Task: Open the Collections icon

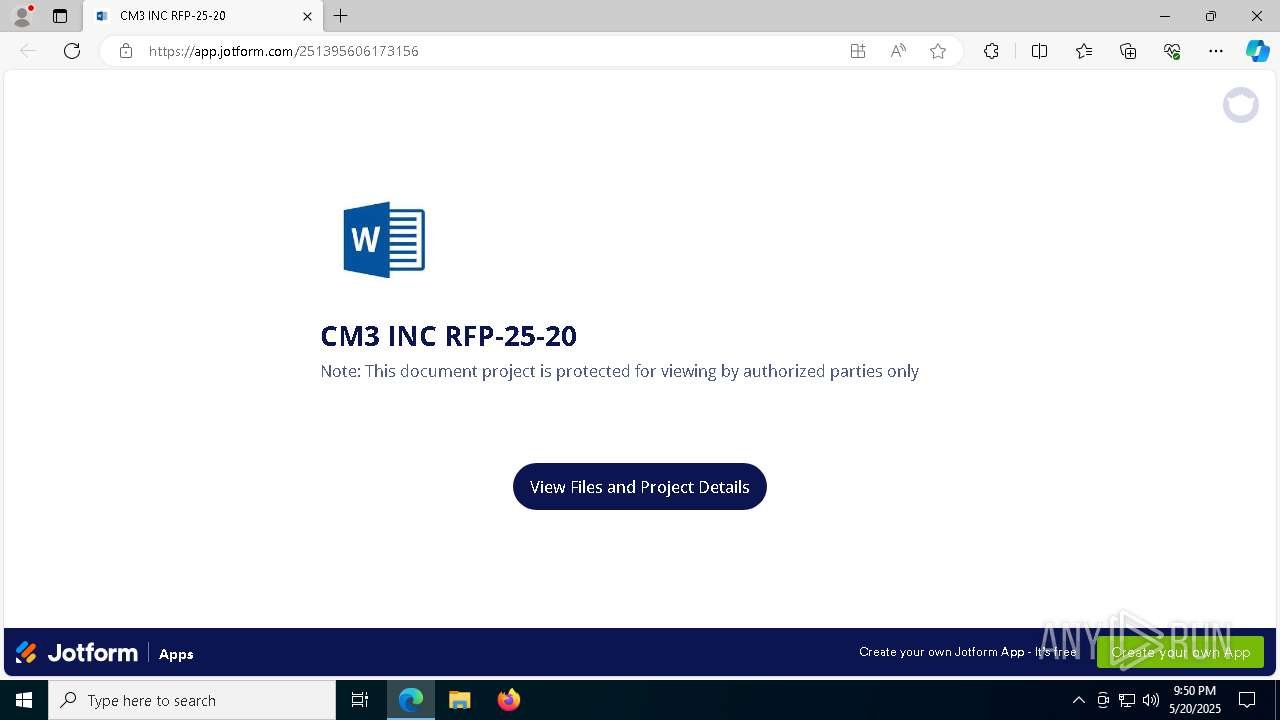Action: coord(1128,51)
